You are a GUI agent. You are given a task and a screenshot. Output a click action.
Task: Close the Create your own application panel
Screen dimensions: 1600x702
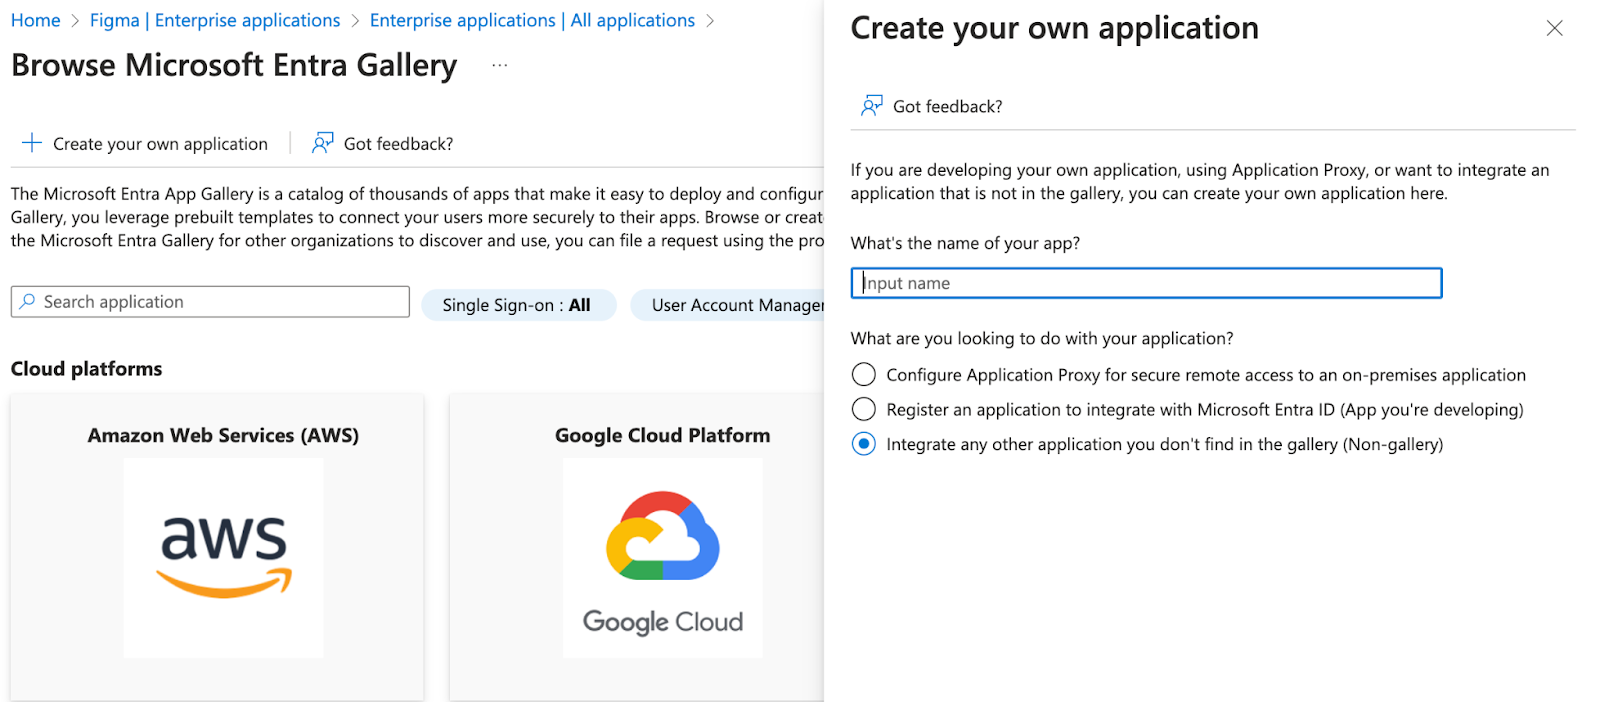(1554, 28)
